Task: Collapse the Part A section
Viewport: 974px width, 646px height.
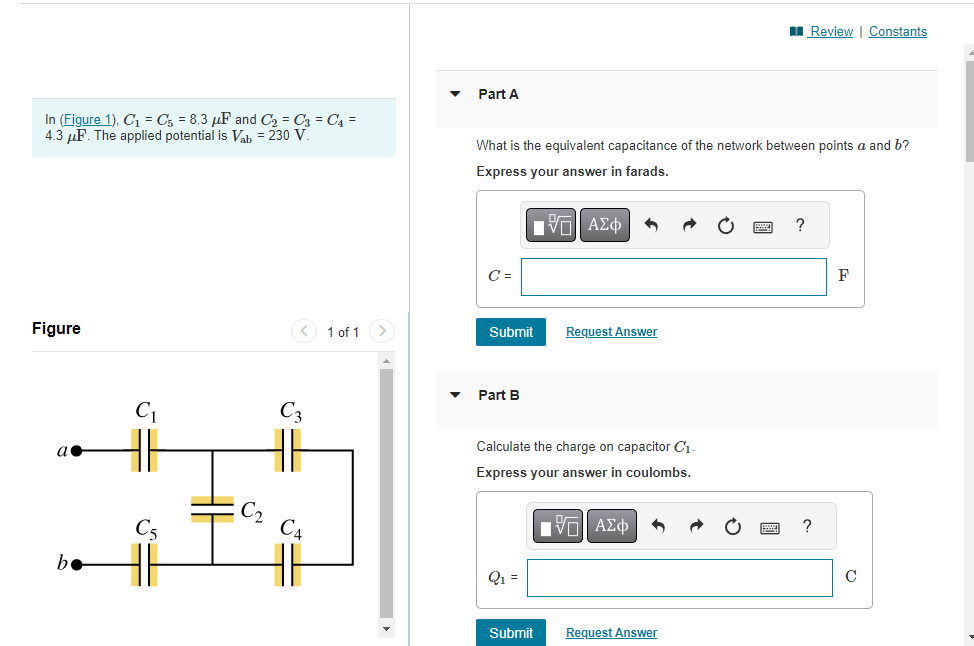Action: [x=455, y=94]
